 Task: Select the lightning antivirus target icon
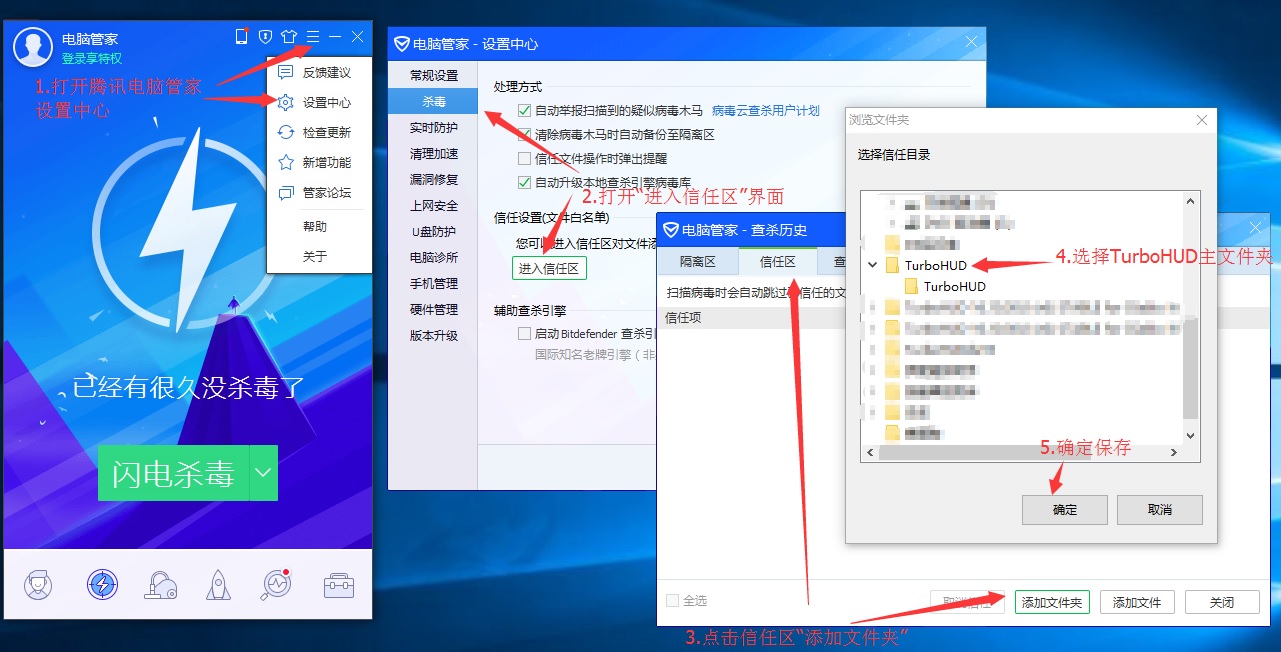(102, 584)
